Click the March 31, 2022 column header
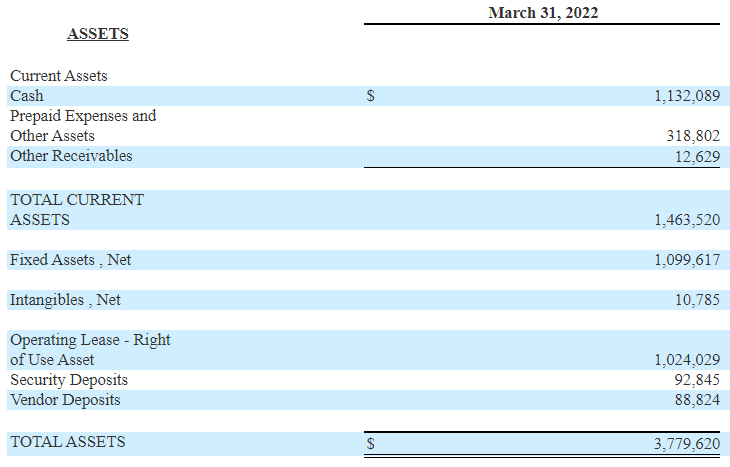Screen dimensions: 730x467 (542, 12)
